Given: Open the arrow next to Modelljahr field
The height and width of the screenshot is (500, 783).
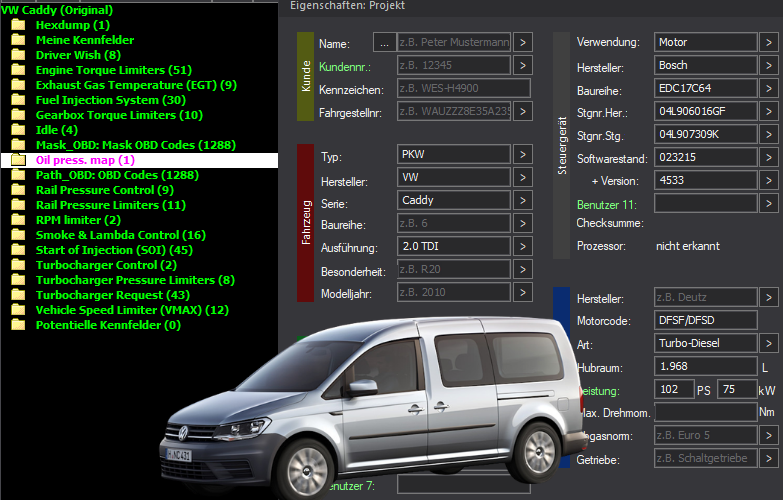Looking at the screenshot, I should tap(522, 292).
